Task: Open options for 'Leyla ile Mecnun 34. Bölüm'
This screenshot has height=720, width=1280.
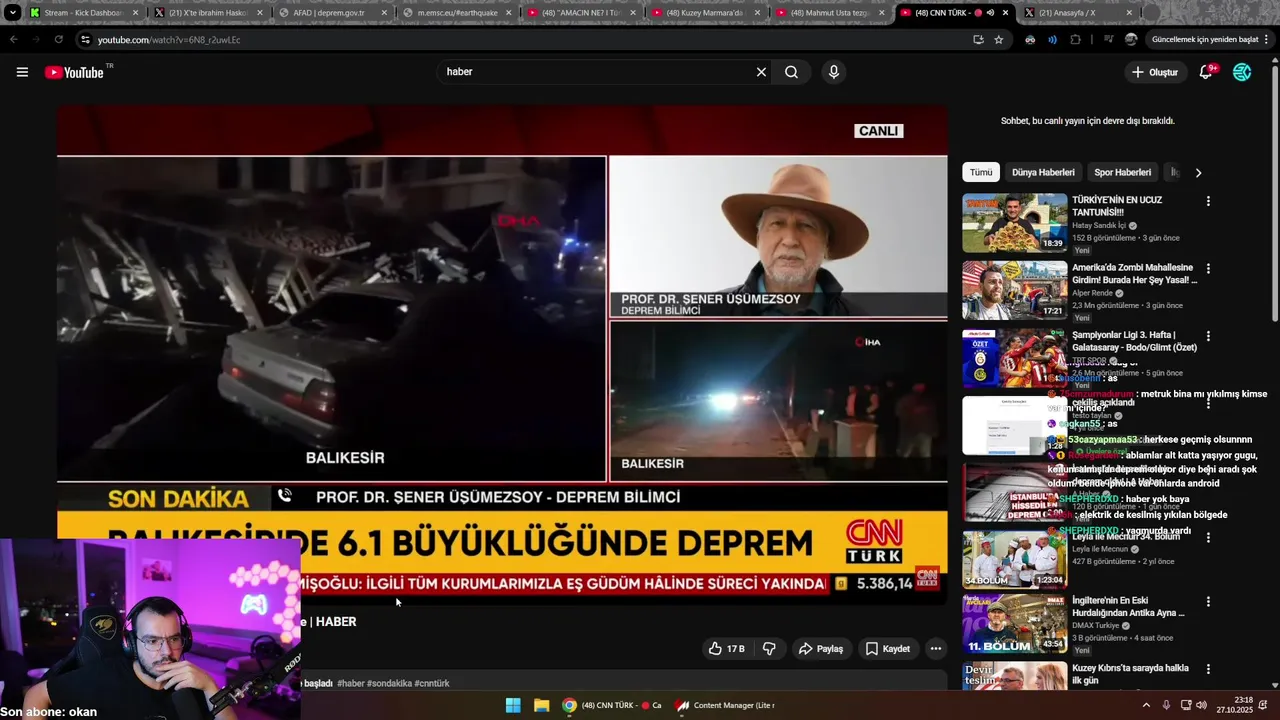Action: [1208, 538]
